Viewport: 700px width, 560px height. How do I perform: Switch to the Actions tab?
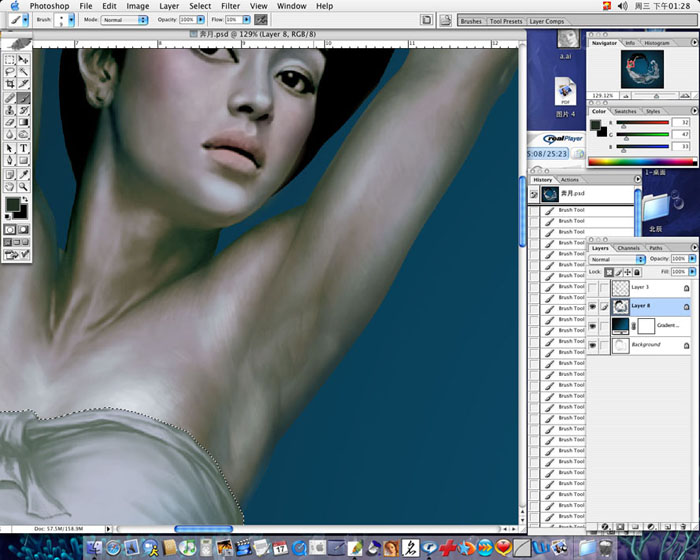[x=569, y=180]
